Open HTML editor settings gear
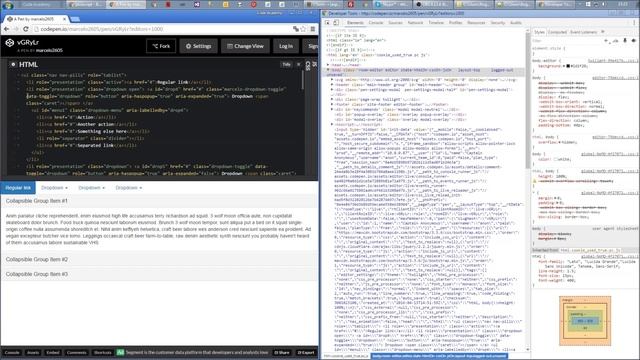The image size is (640, 360). click(x=13, y=64)
